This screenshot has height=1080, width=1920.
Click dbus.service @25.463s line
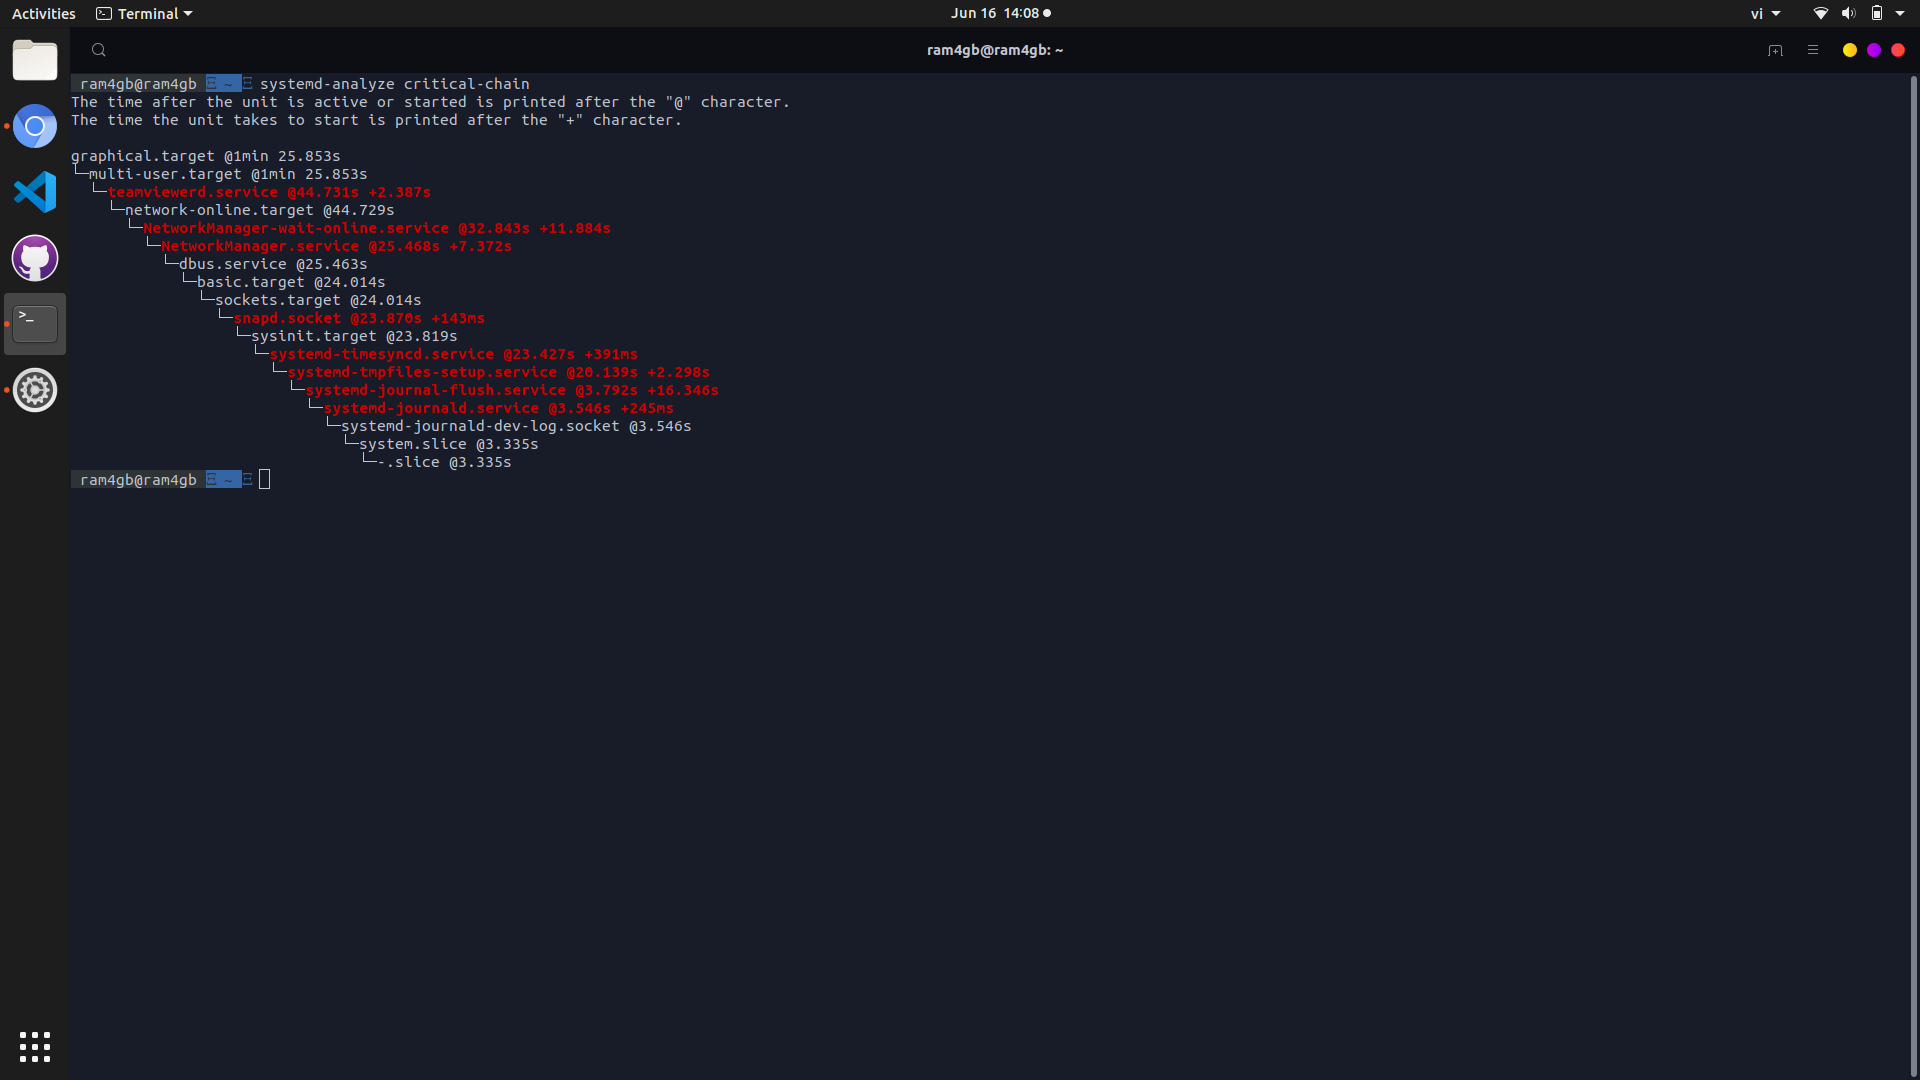[x=273, y=264]
